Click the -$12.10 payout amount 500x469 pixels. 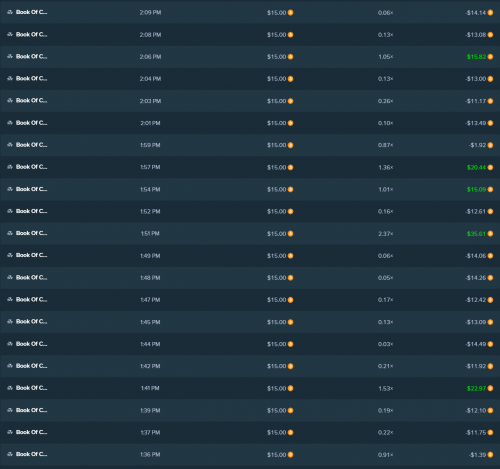[x=476, y=410]
